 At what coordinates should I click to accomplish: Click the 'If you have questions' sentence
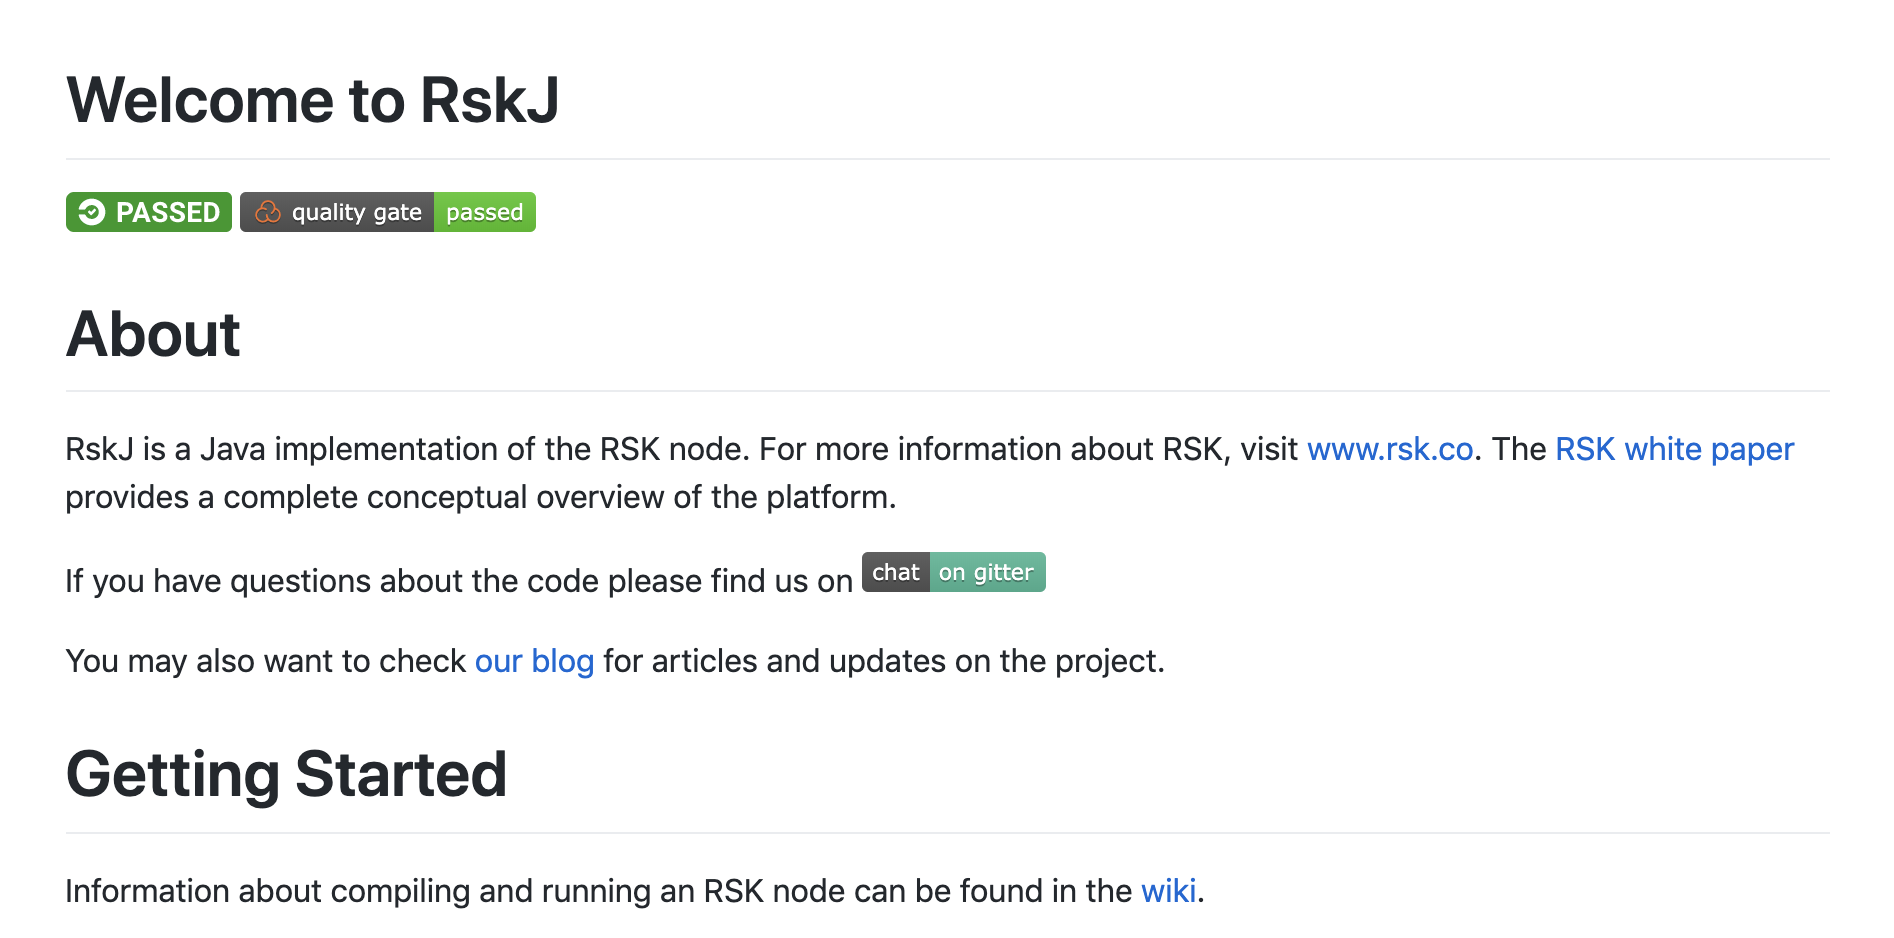[459, 581]
